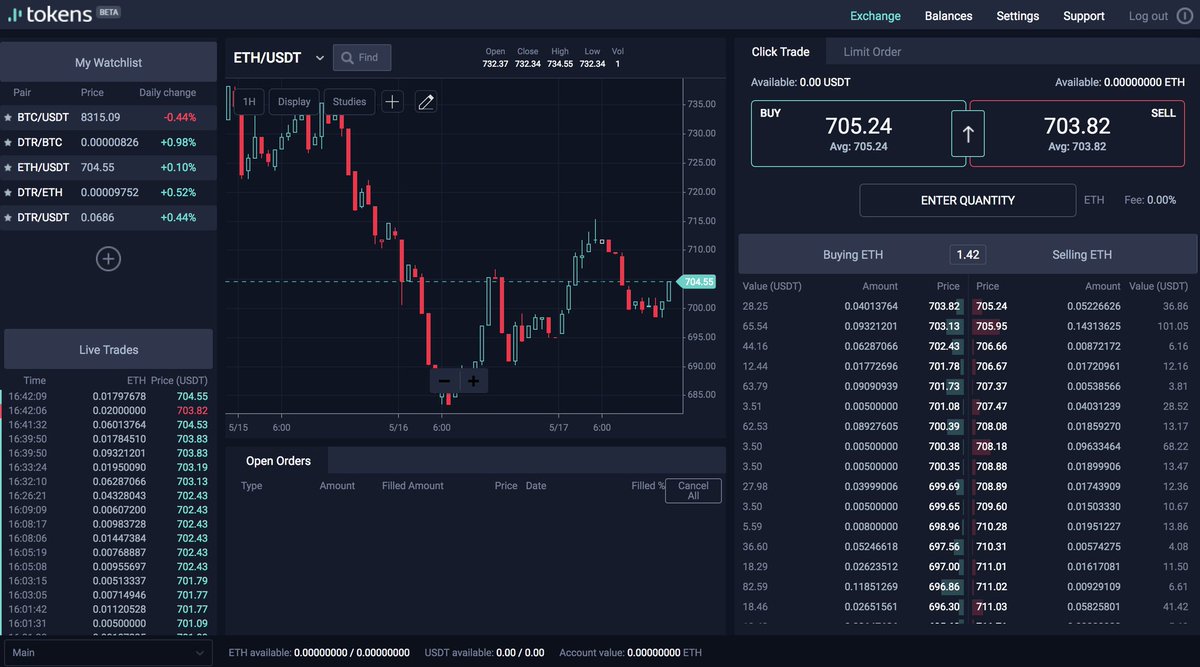Click the bid amount 0.04013764
The image size is (1200, 667).
(x=871, y=306)
